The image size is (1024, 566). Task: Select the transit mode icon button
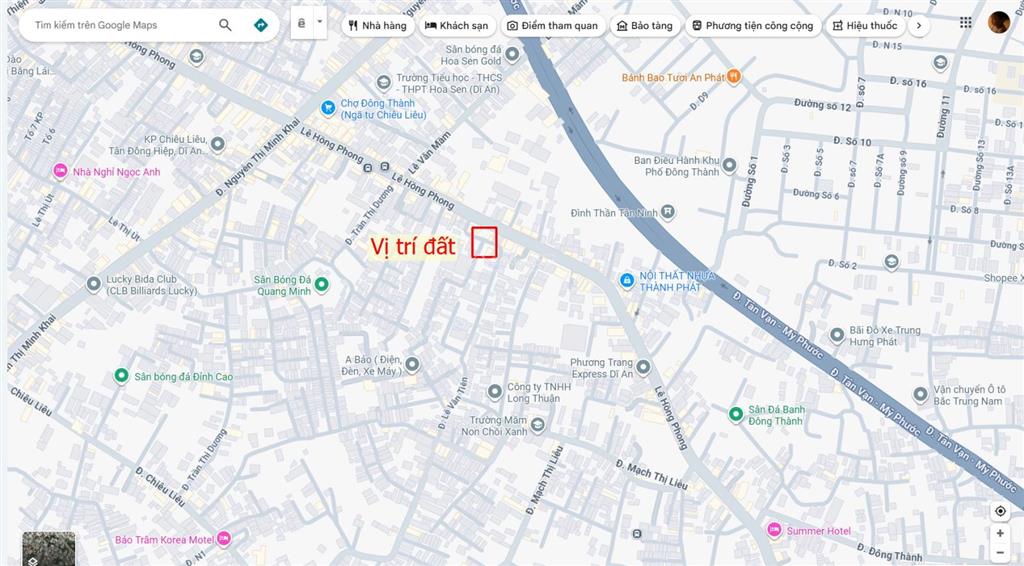point(301,23)
